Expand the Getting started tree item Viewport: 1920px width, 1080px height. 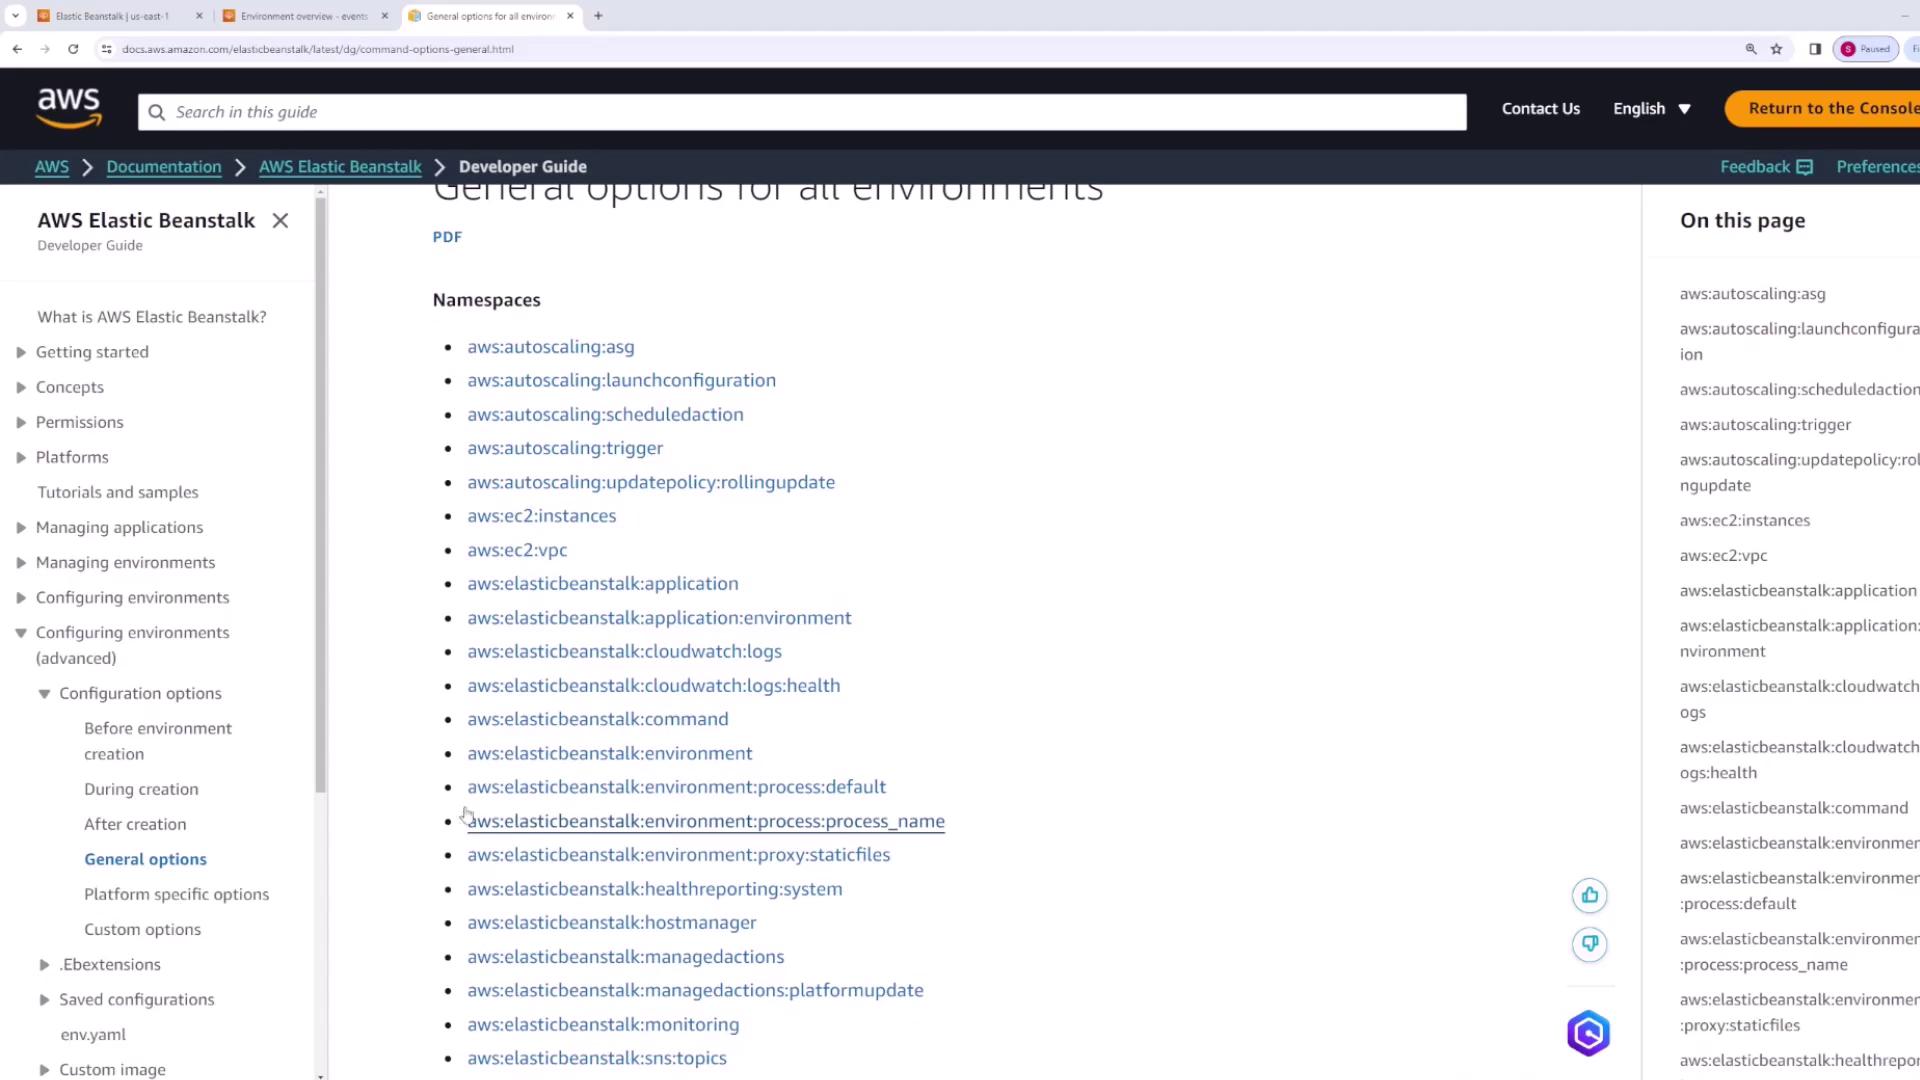[21, 352]
